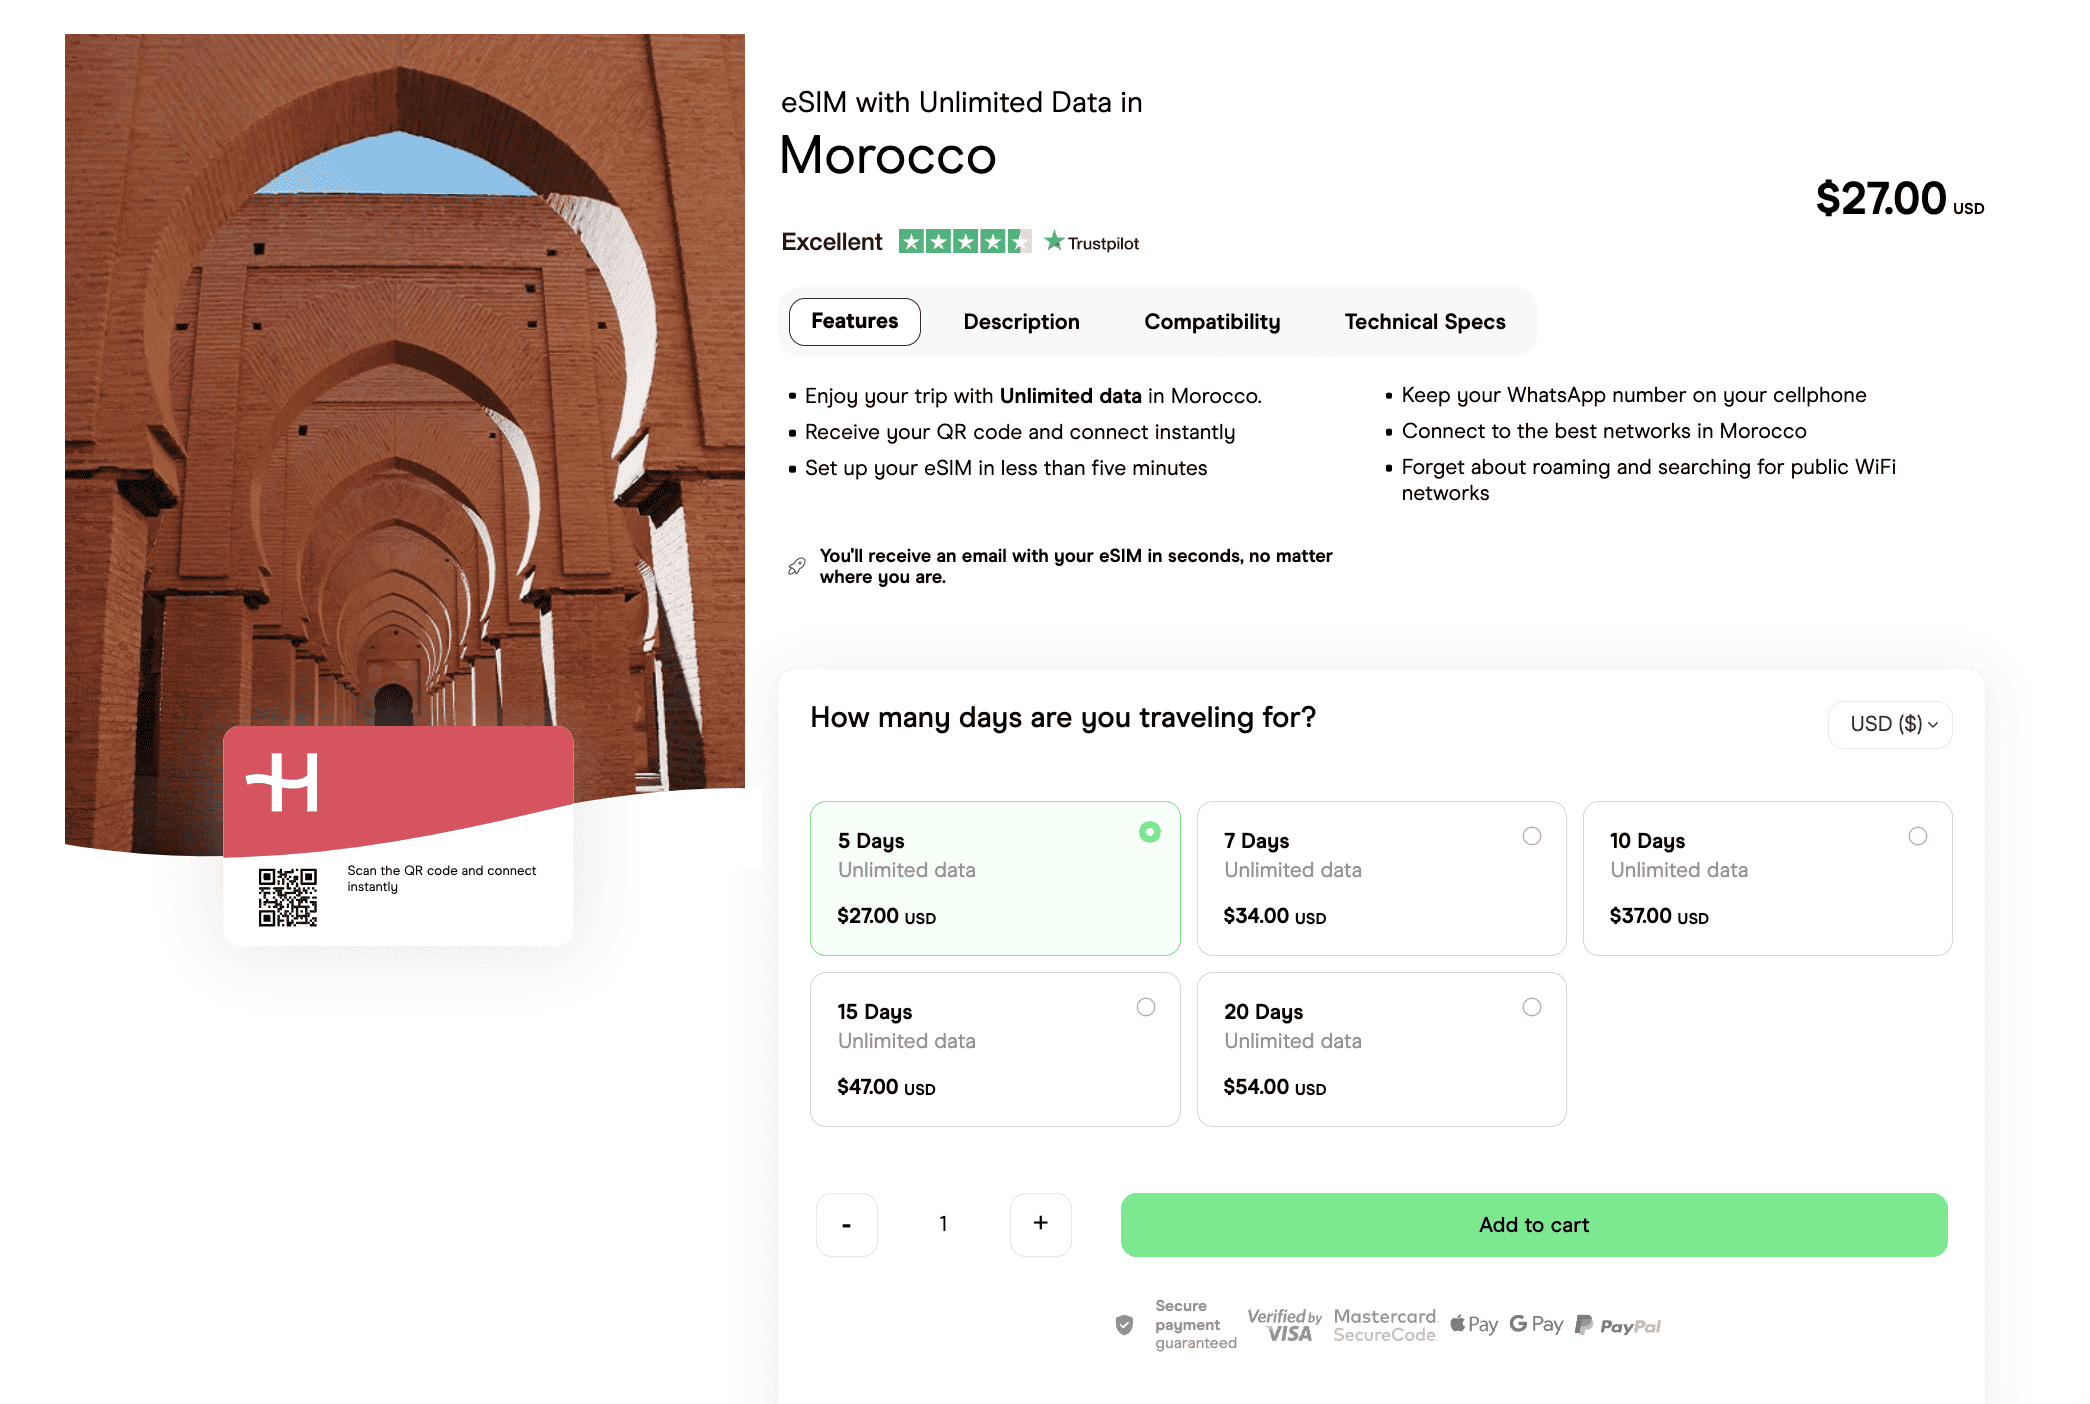Screen dimensions: 2090x1404
Task: Open the USD ($) currency dropdown
Action: [1890, 724]
